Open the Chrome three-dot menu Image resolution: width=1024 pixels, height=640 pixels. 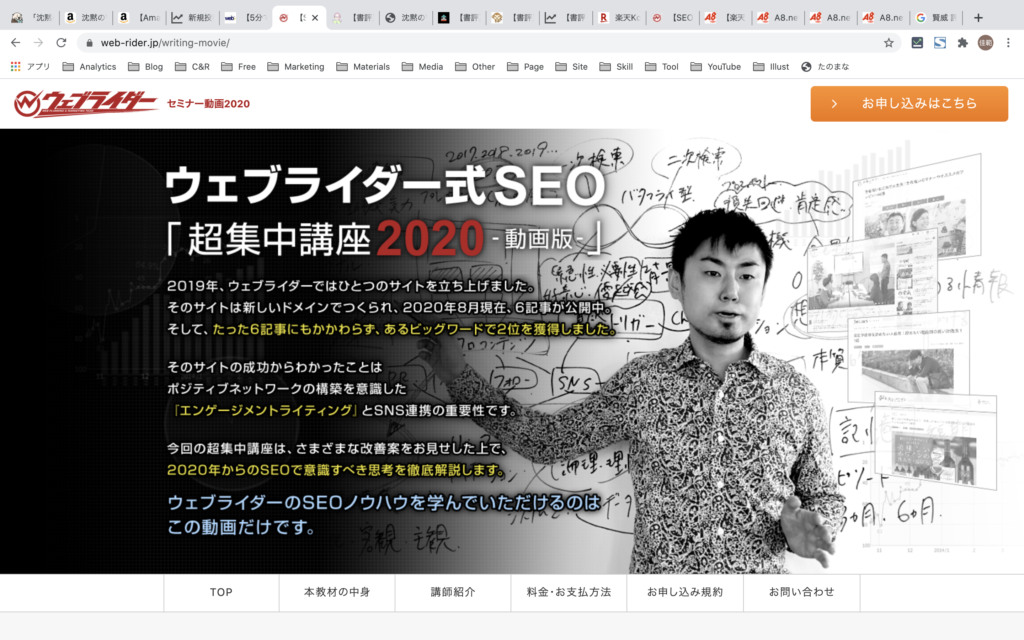click(1008, 42)
